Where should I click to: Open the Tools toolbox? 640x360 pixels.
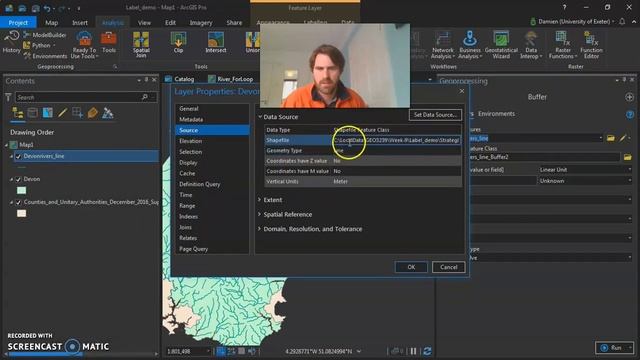(x=109, y=42)
